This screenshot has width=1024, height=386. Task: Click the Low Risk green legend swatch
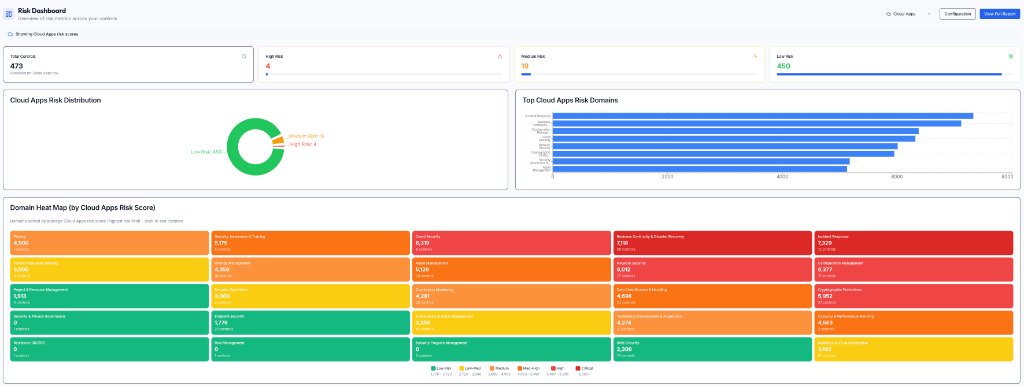[433, 368]
